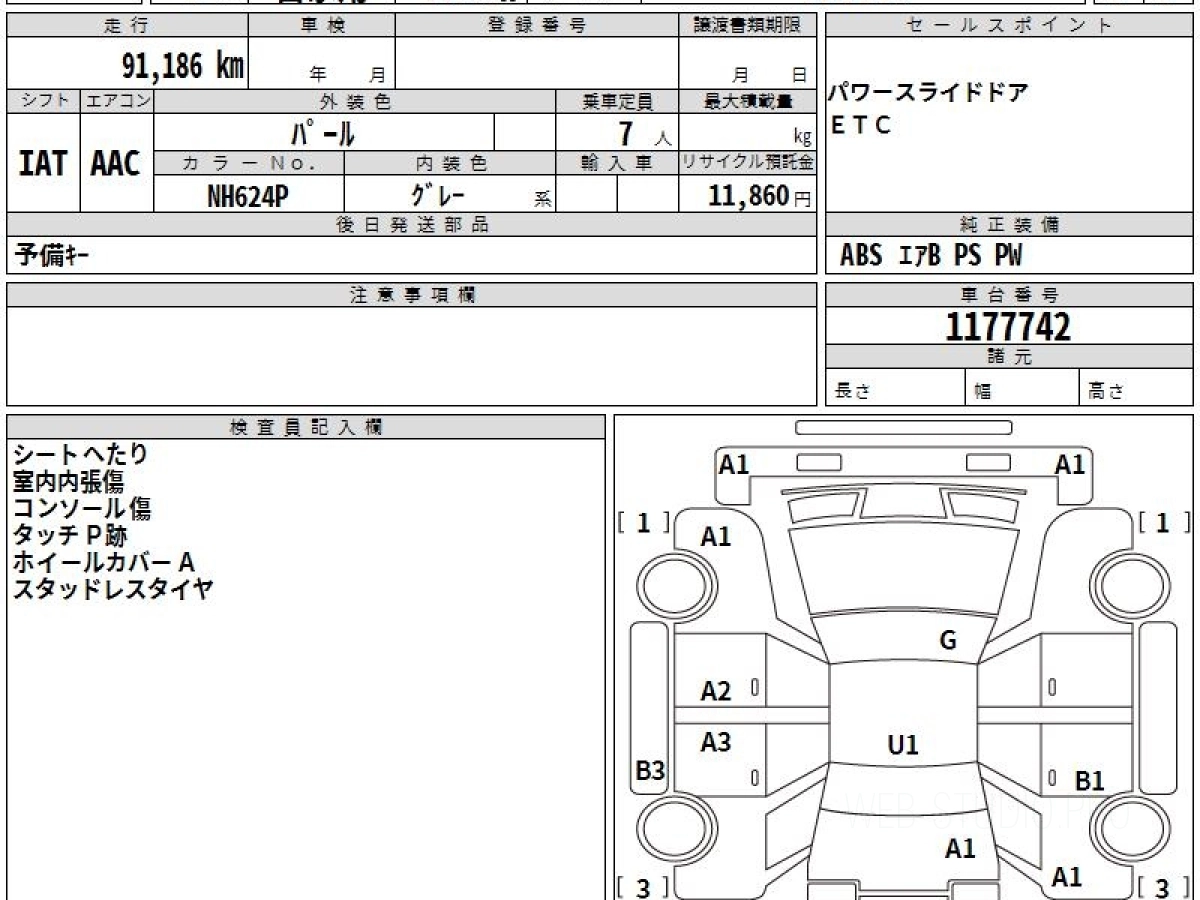Click the A2 damage mark on the diagram

coord(716,691)
